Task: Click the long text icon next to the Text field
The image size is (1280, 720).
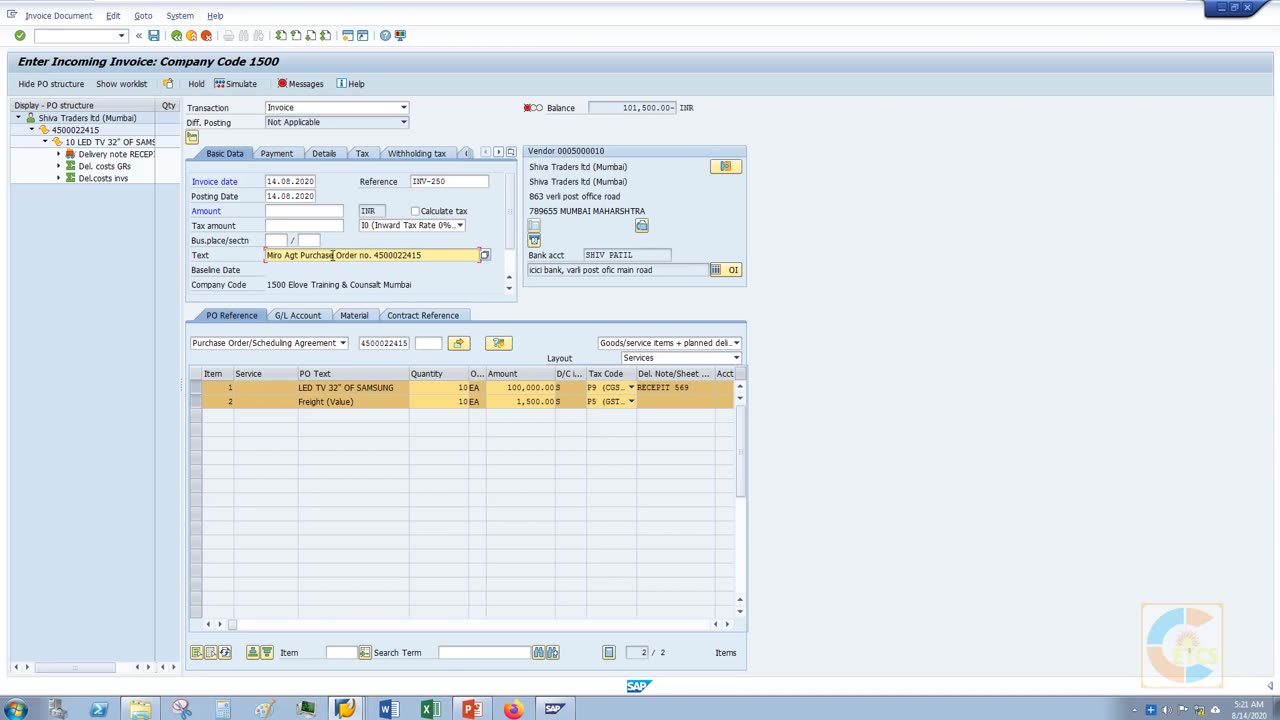Action: tap(485, 255)
